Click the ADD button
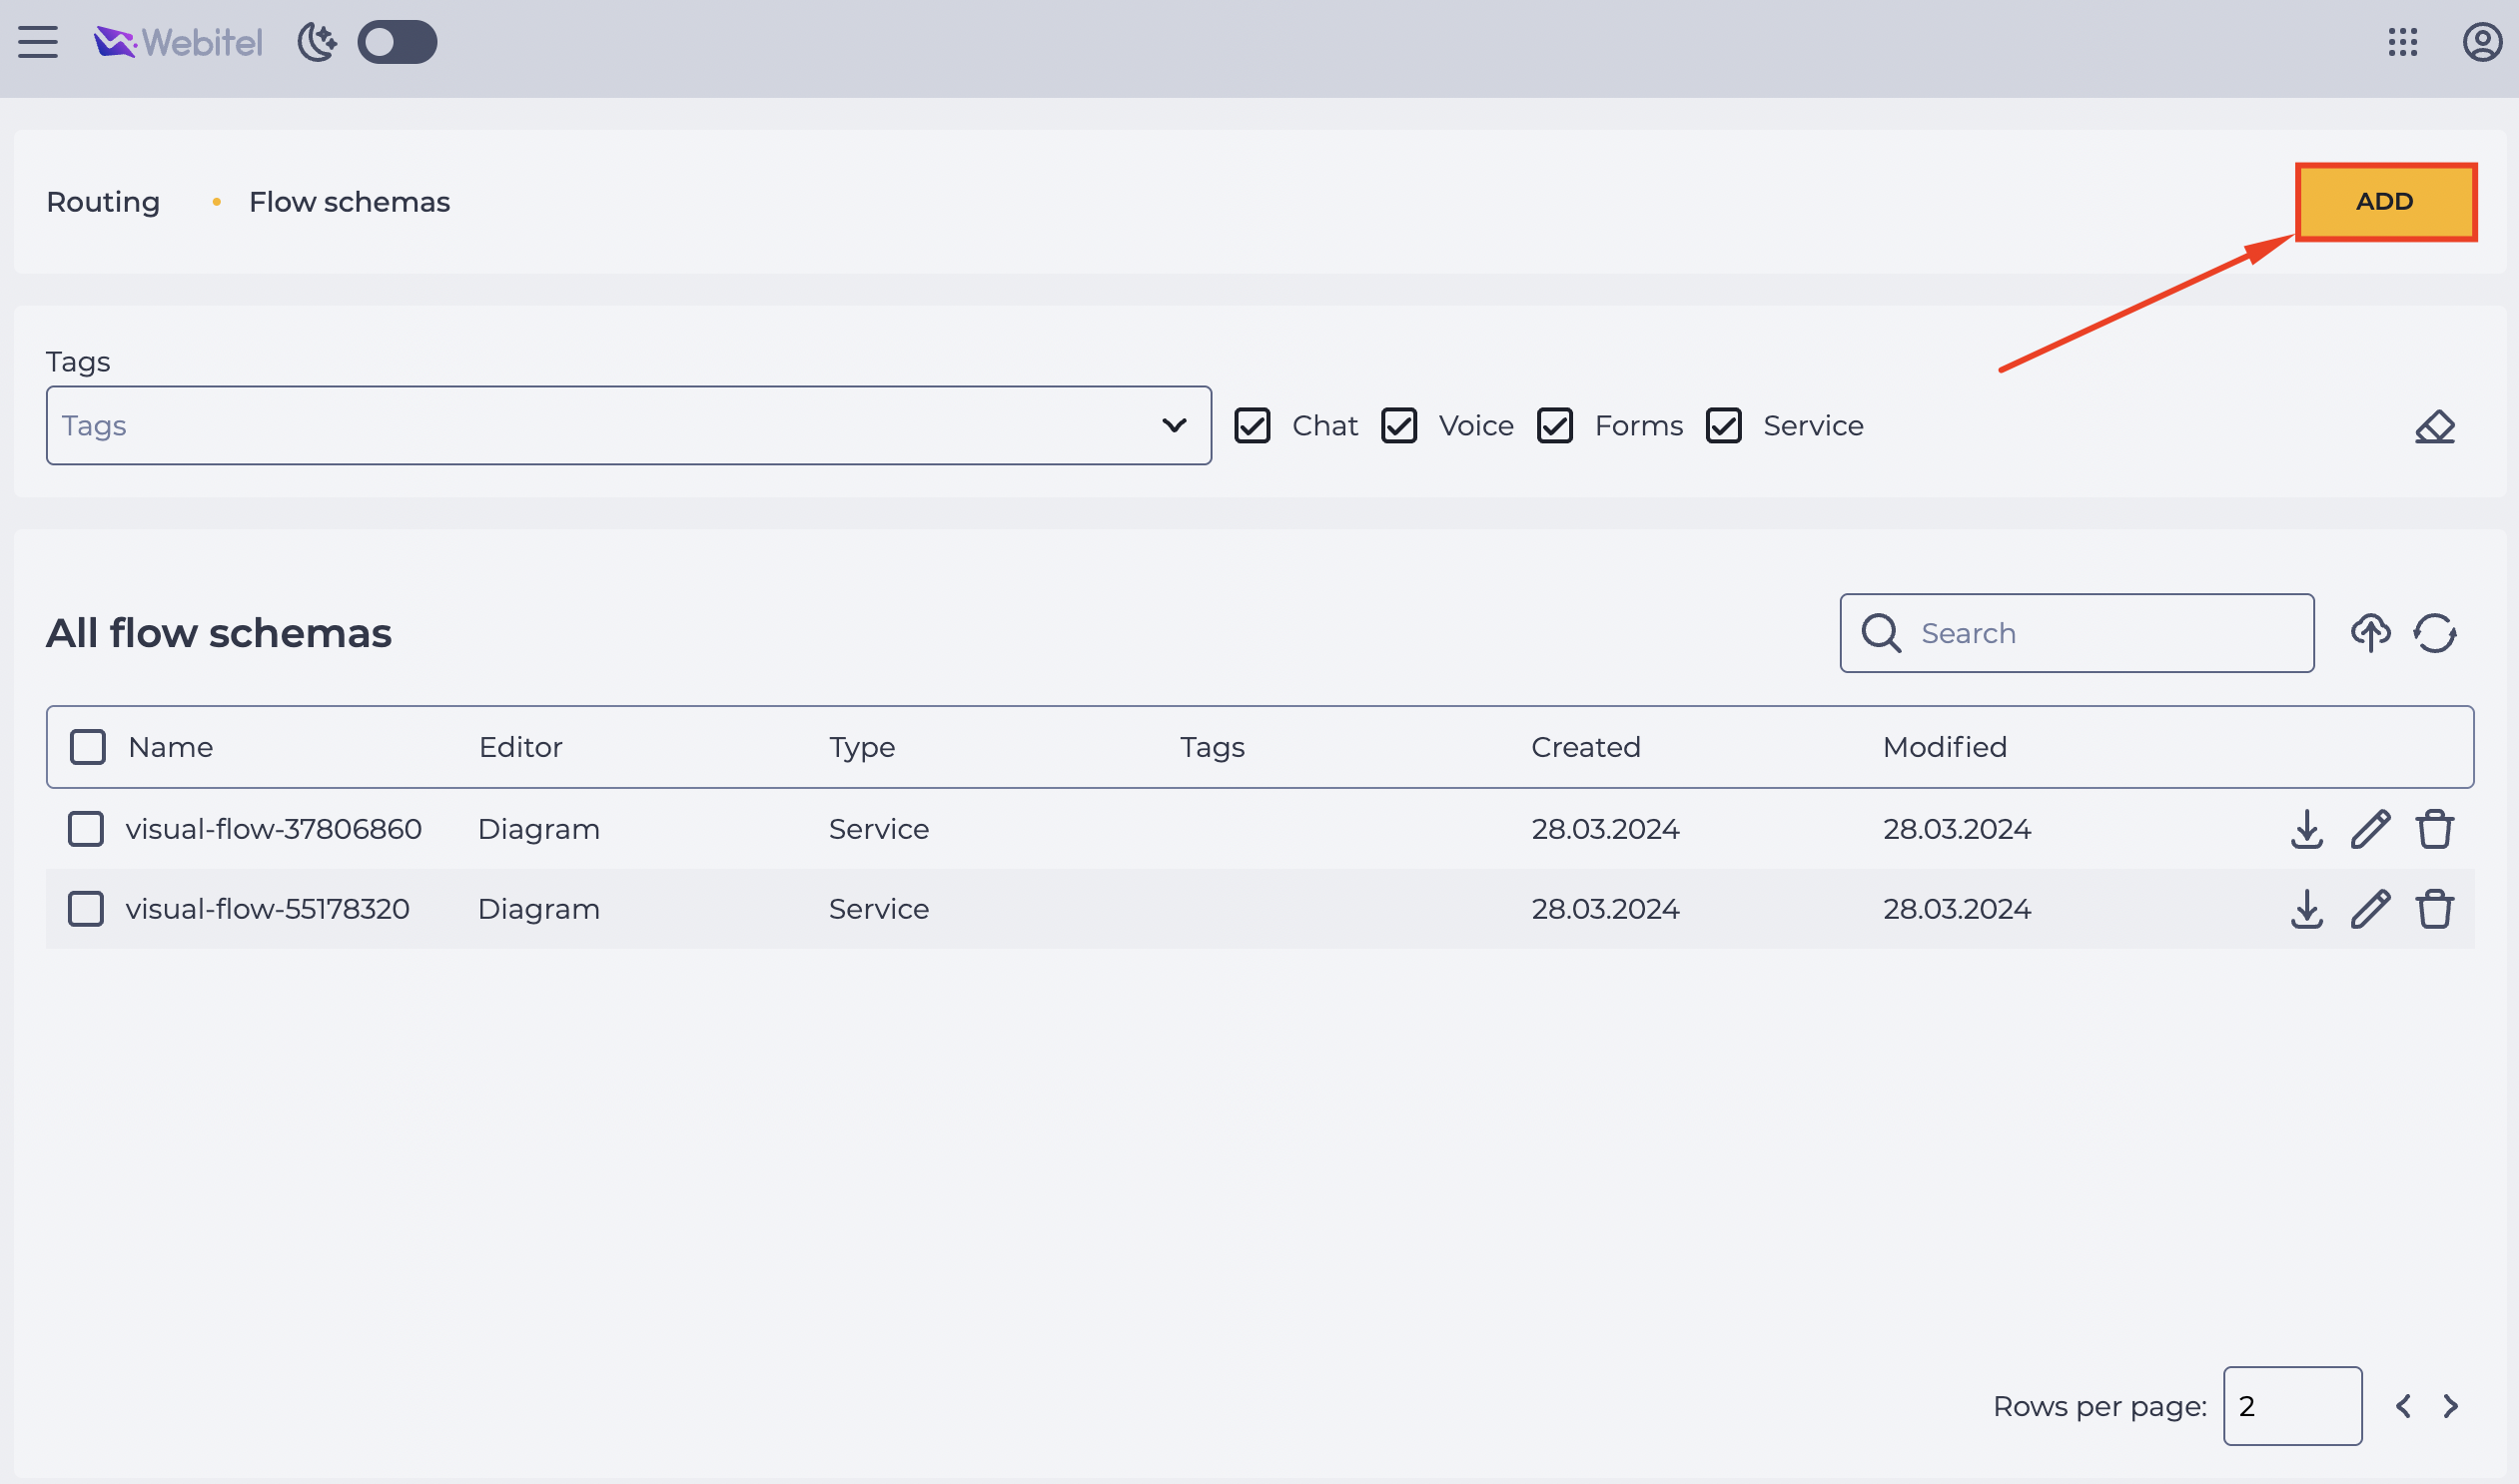The width and height of the screenshot is (2519, 1484). [x=2385, y=201]
